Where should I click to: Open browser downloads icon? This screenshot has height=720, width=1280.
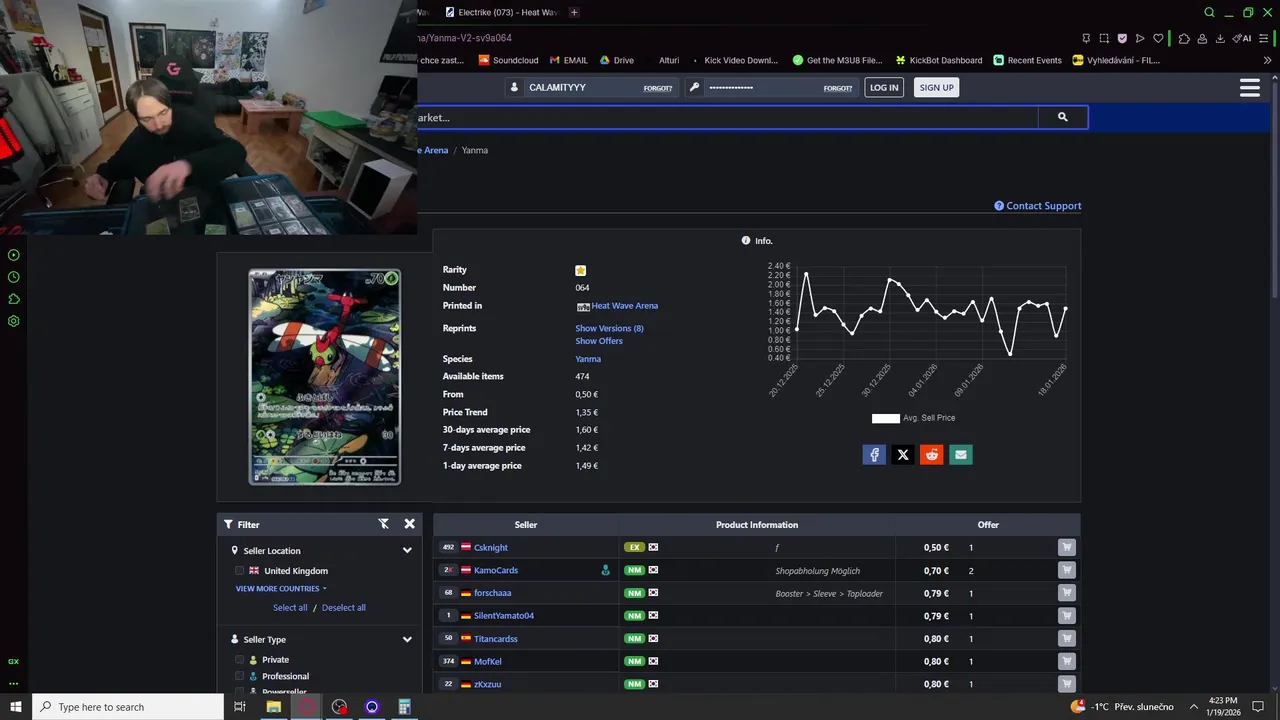pyautogui.click(x=1220, y=38)
